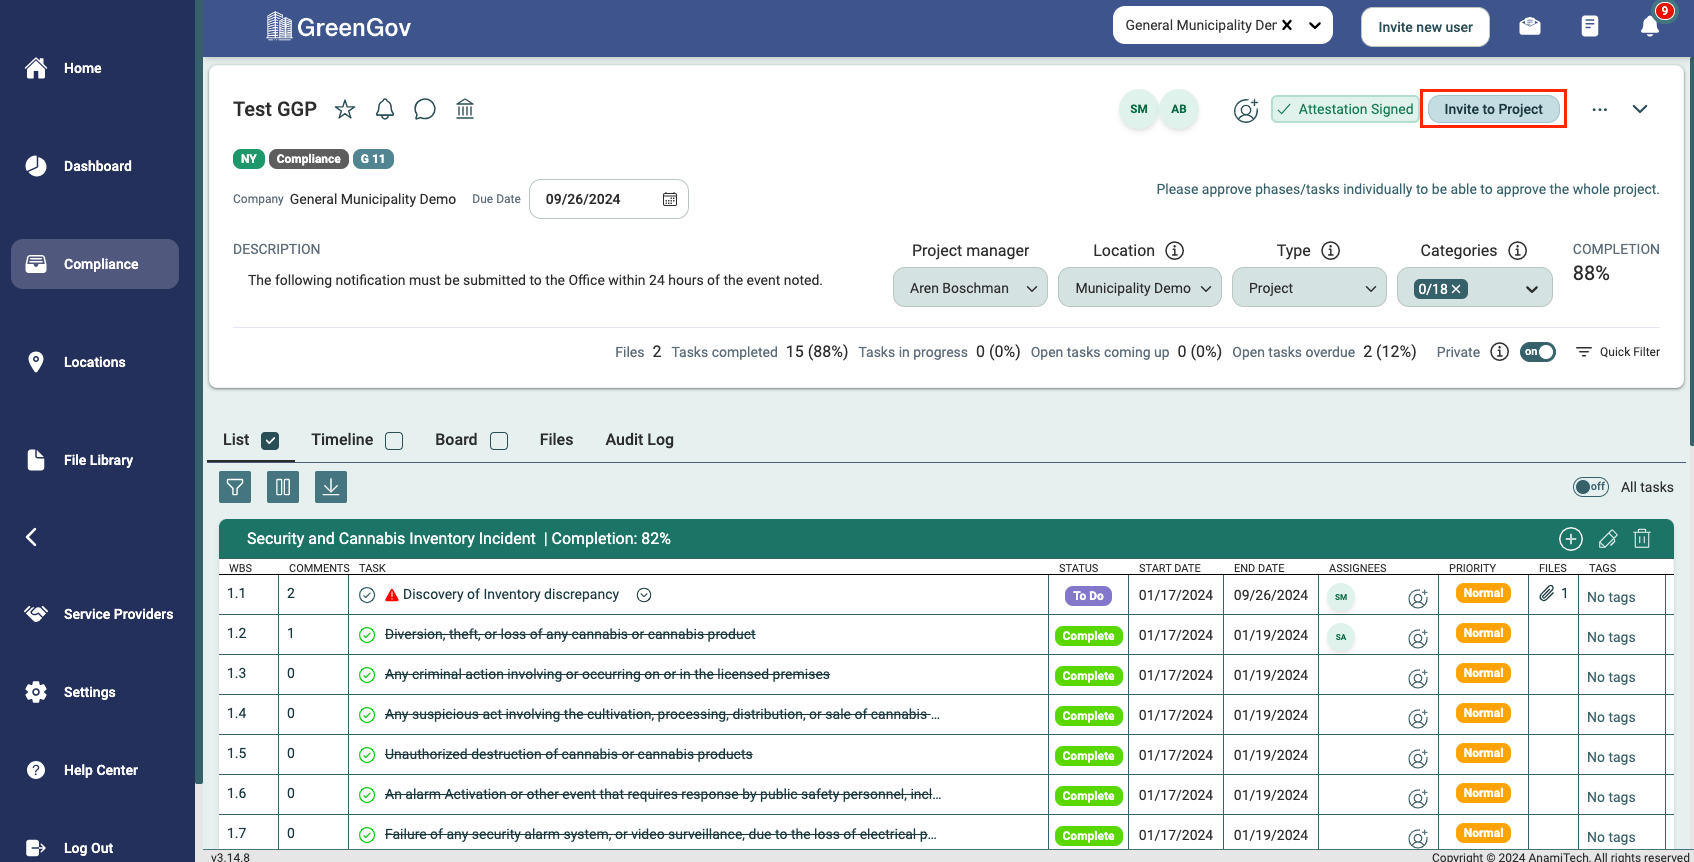This screenshot has height=862, width=1694.
Task: Enable the All tasks toggle
Action: [x=1590, y=487]
